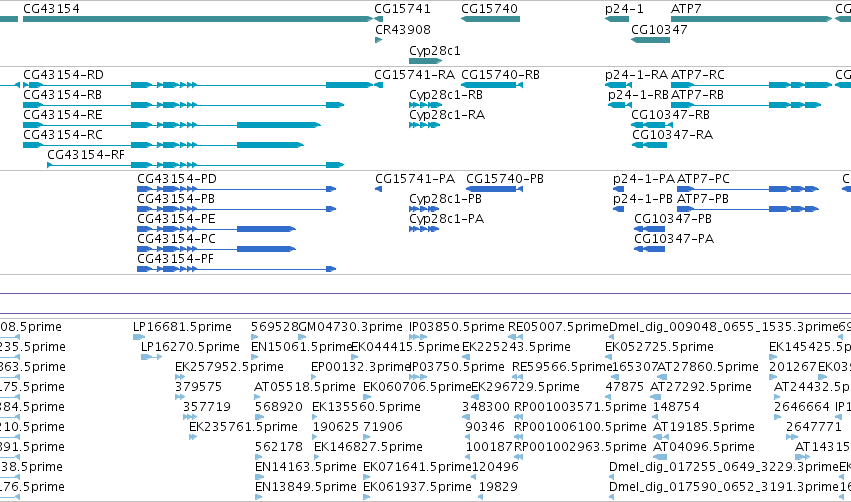This screenshot has width=851, height=502.
Task: Click EST EK052725.5prime
Action: pyautogui.click(x=659, y=347)
